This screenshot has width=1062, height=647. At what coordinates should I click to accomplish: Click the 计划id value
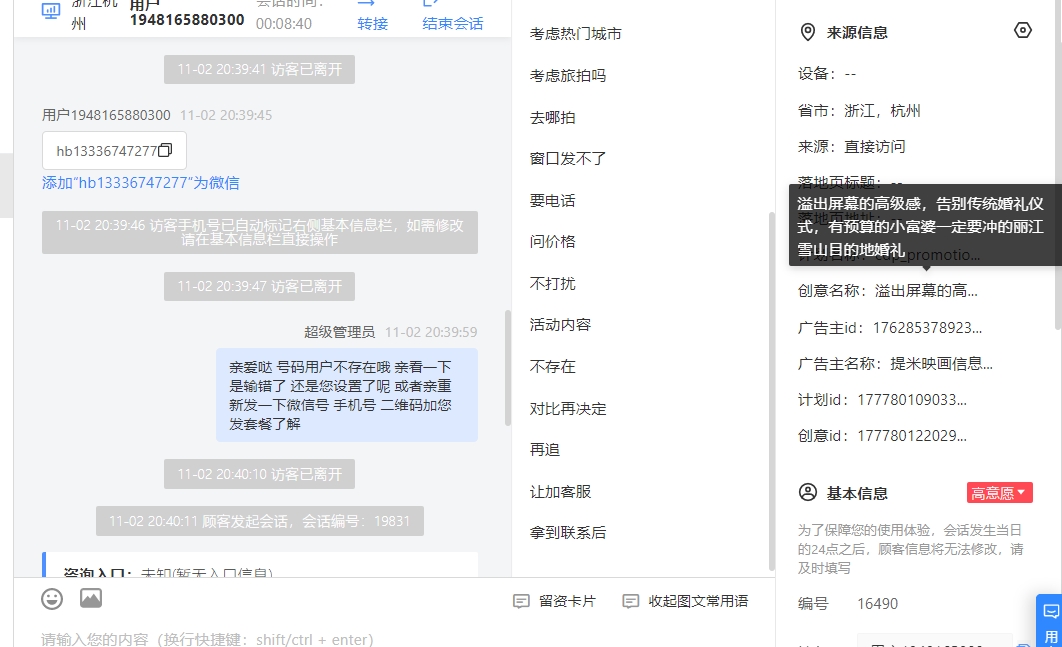click(x=912, y=400)
